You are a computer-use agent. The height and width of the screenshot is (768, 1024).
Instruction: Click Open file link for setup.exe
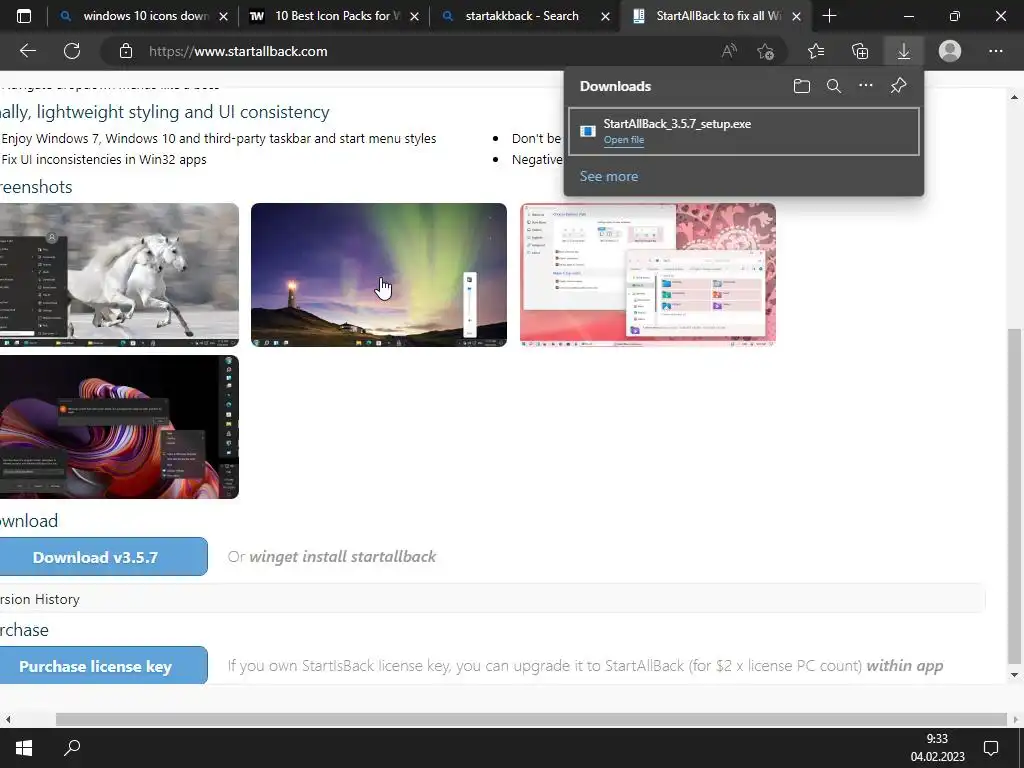coord(624,140)
